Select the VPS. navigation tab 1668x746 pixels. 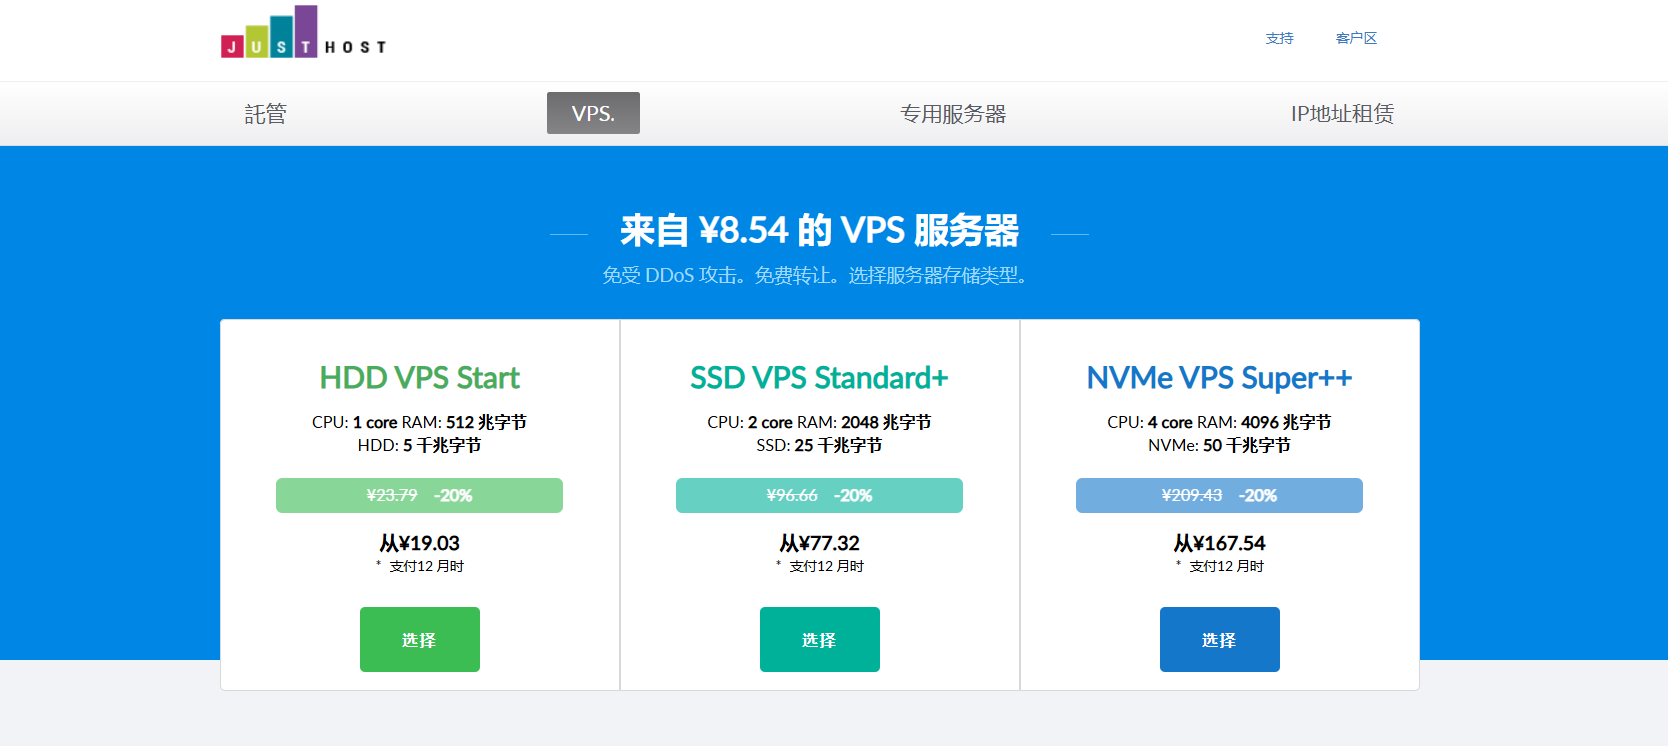click(593, 113)
